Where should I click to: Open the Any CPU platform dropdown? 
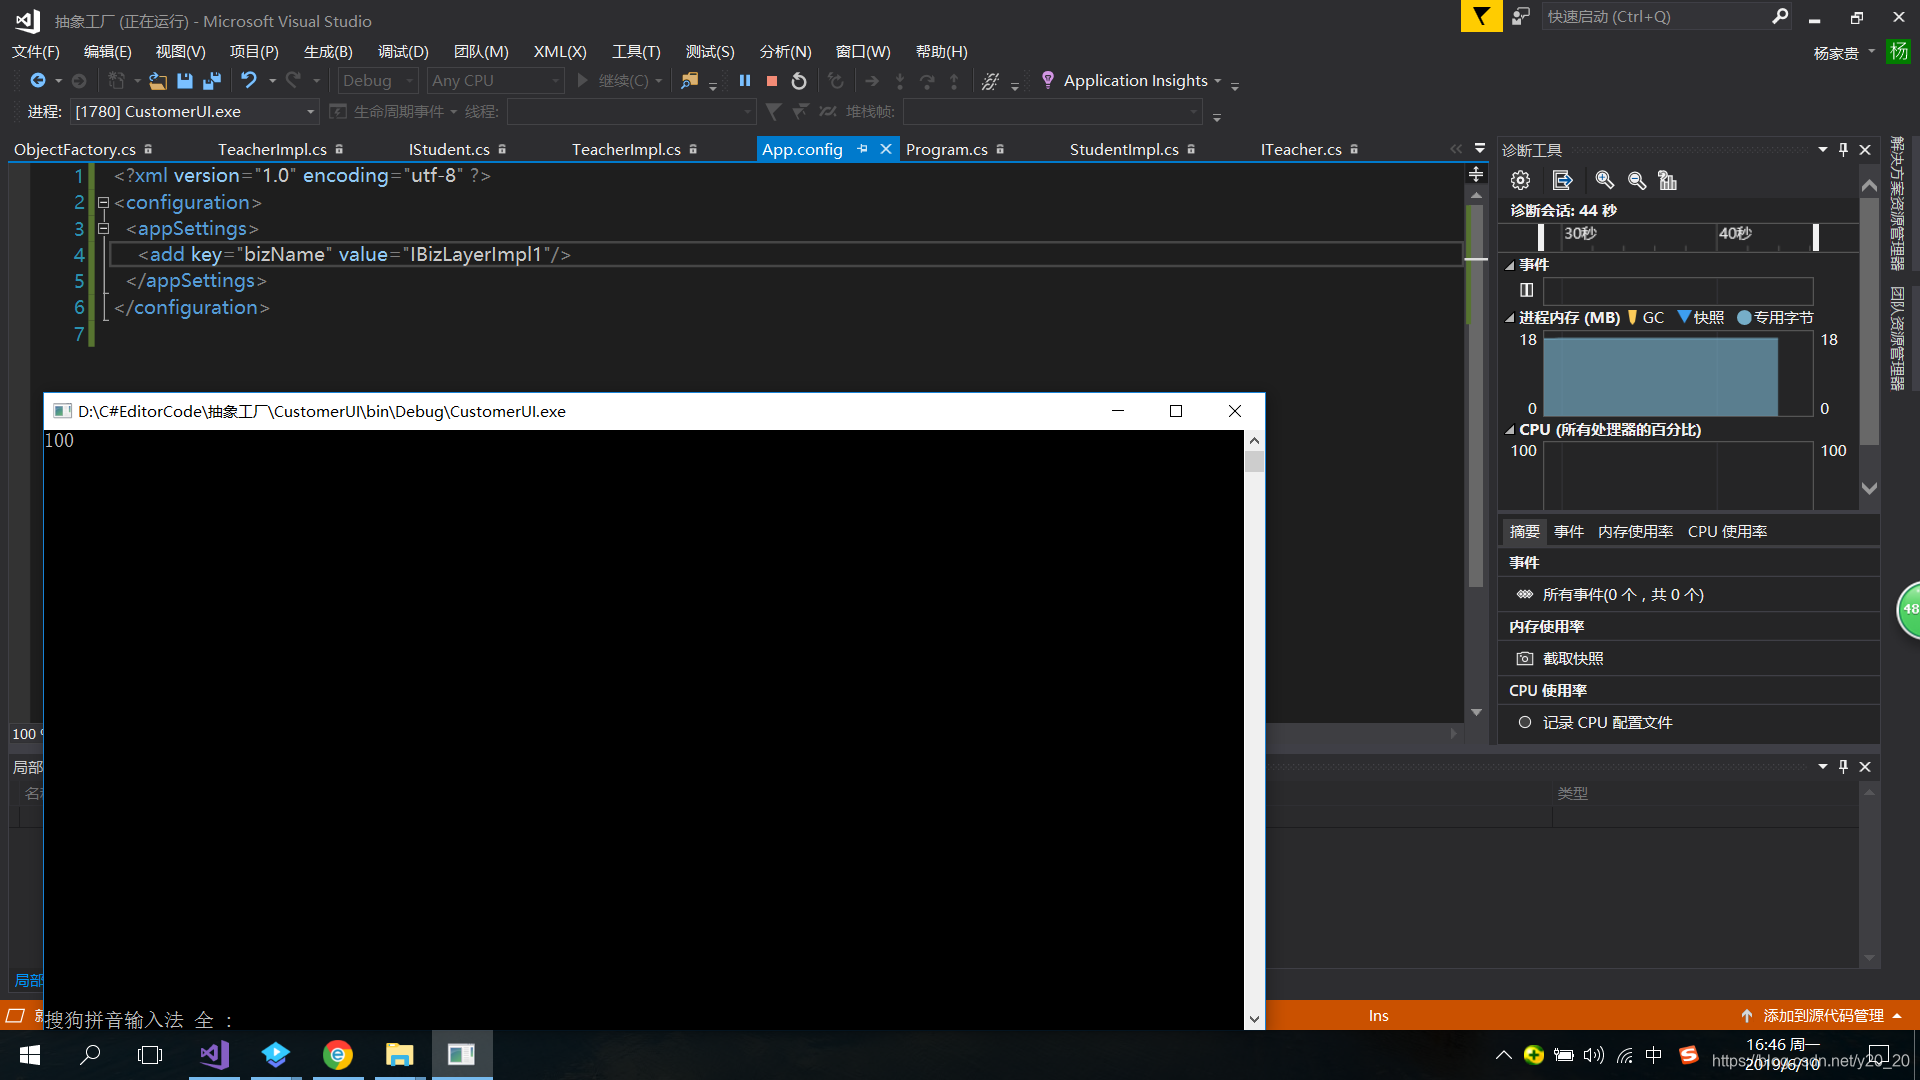pyautogui.click(x=496, y=81)
